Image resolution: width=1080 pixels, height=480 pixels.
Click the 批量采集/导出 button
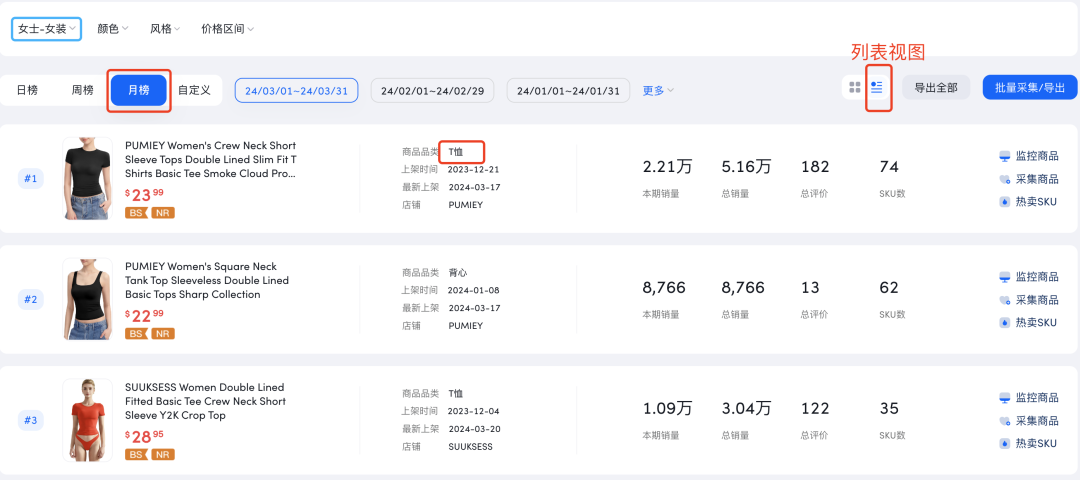point(1030,87)
